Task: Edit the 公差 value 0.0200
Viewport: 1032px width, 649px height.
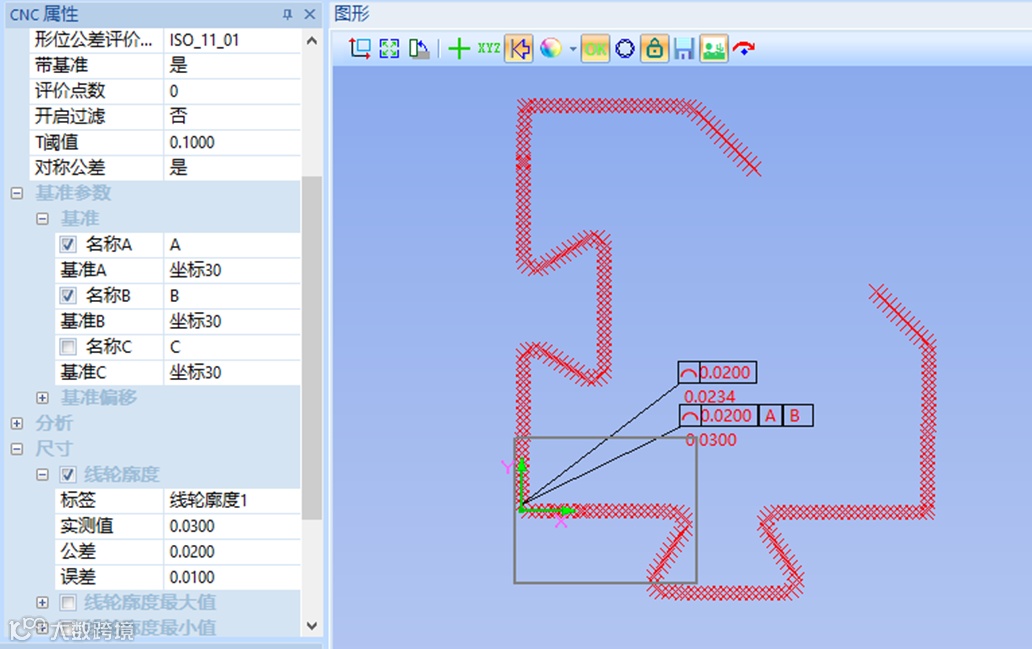Action: point(232,552)
